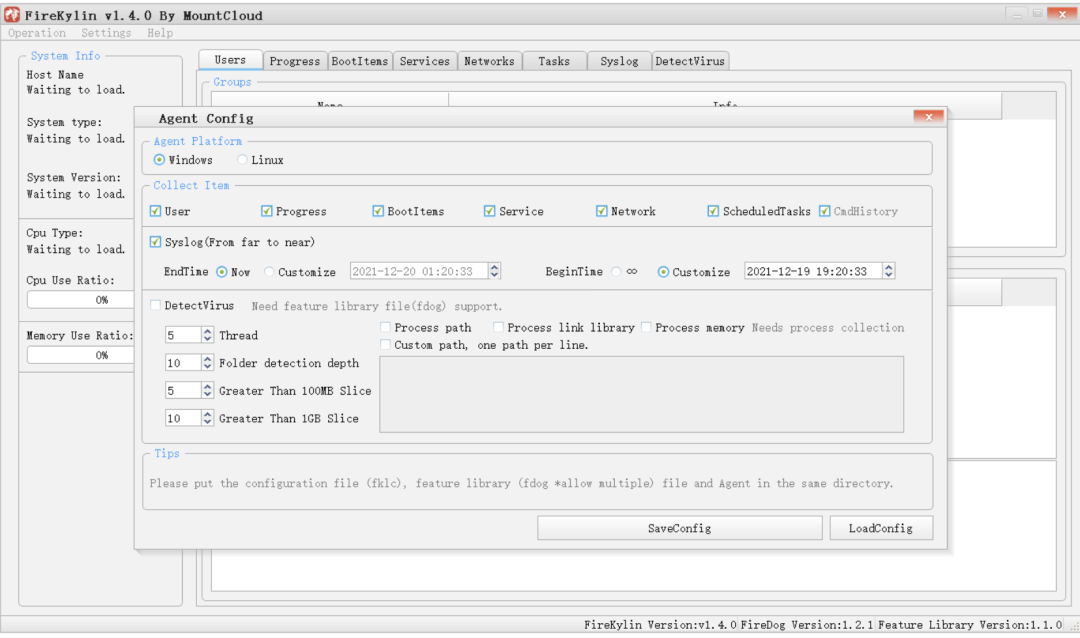Click the Folder detection depth field
1080x638 pixels.
(183, 362)
